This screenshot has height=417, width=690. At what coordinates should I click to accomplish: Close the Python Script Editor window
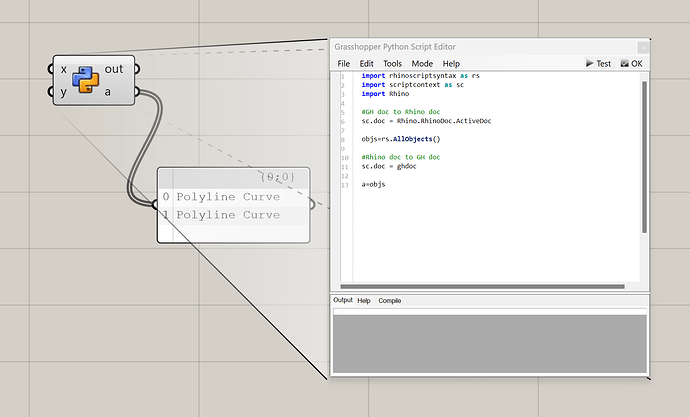point(643,47)
